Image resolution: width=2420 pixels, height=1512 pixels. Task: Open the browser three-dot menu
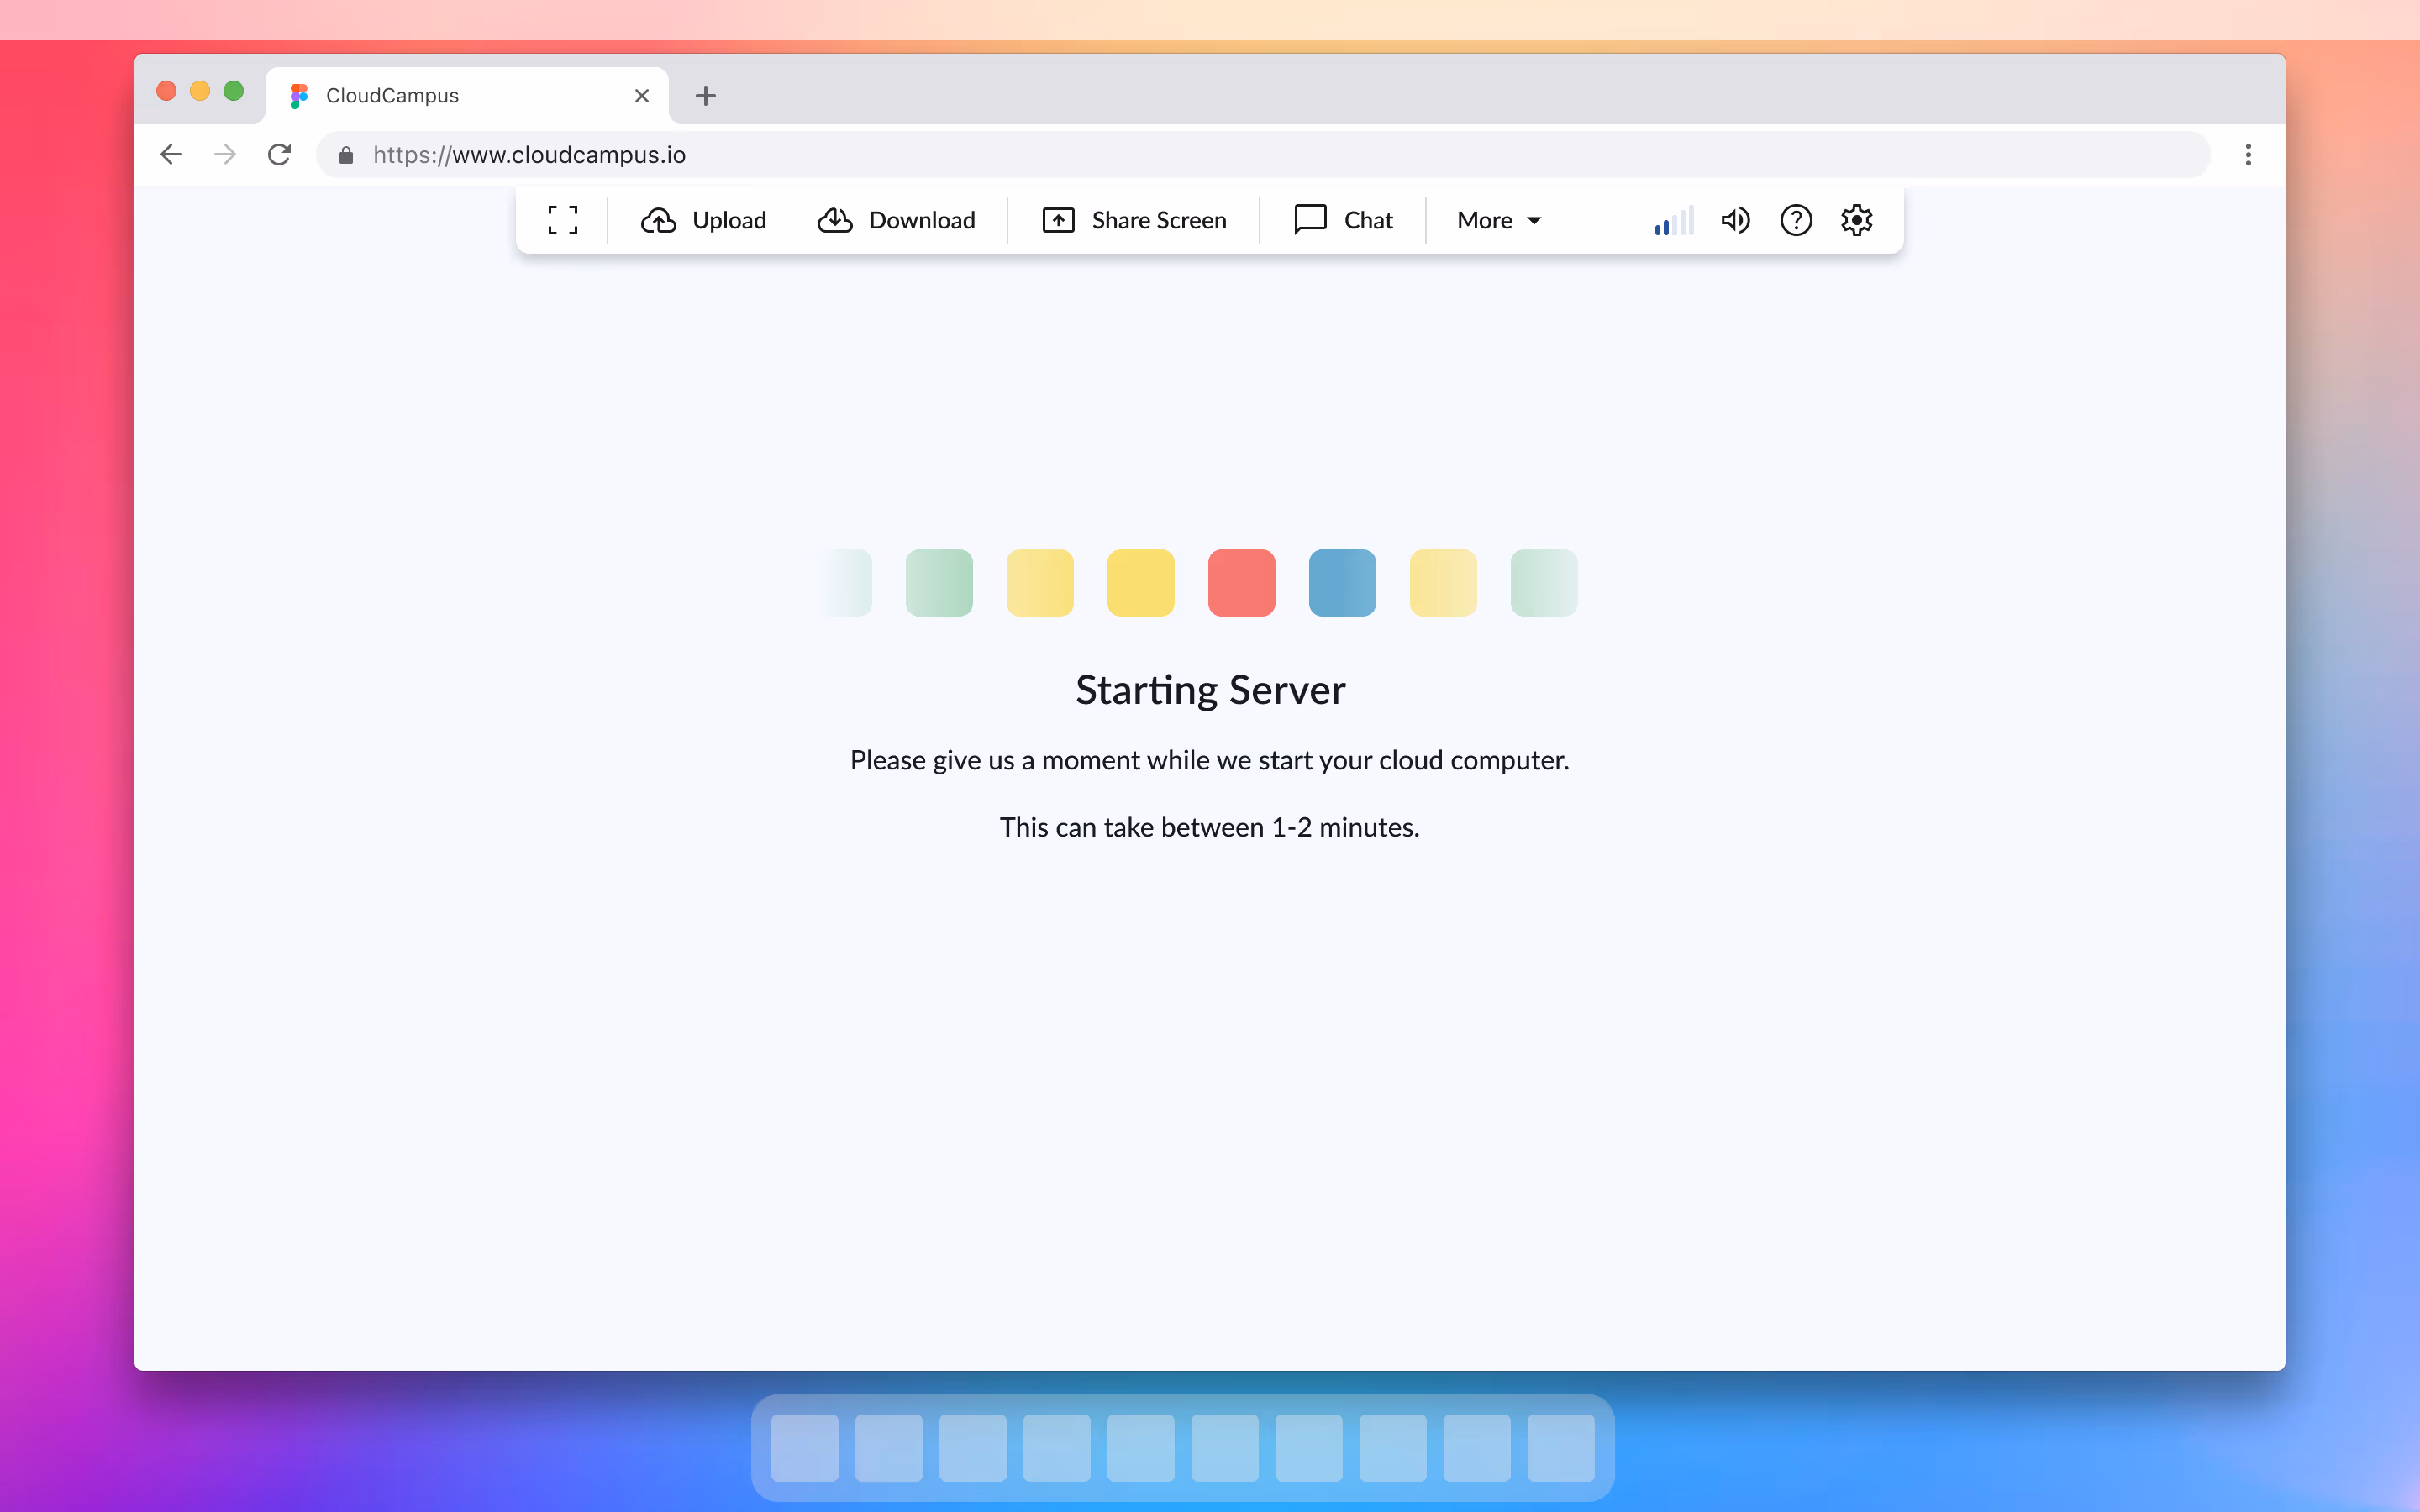[2247, 154]
